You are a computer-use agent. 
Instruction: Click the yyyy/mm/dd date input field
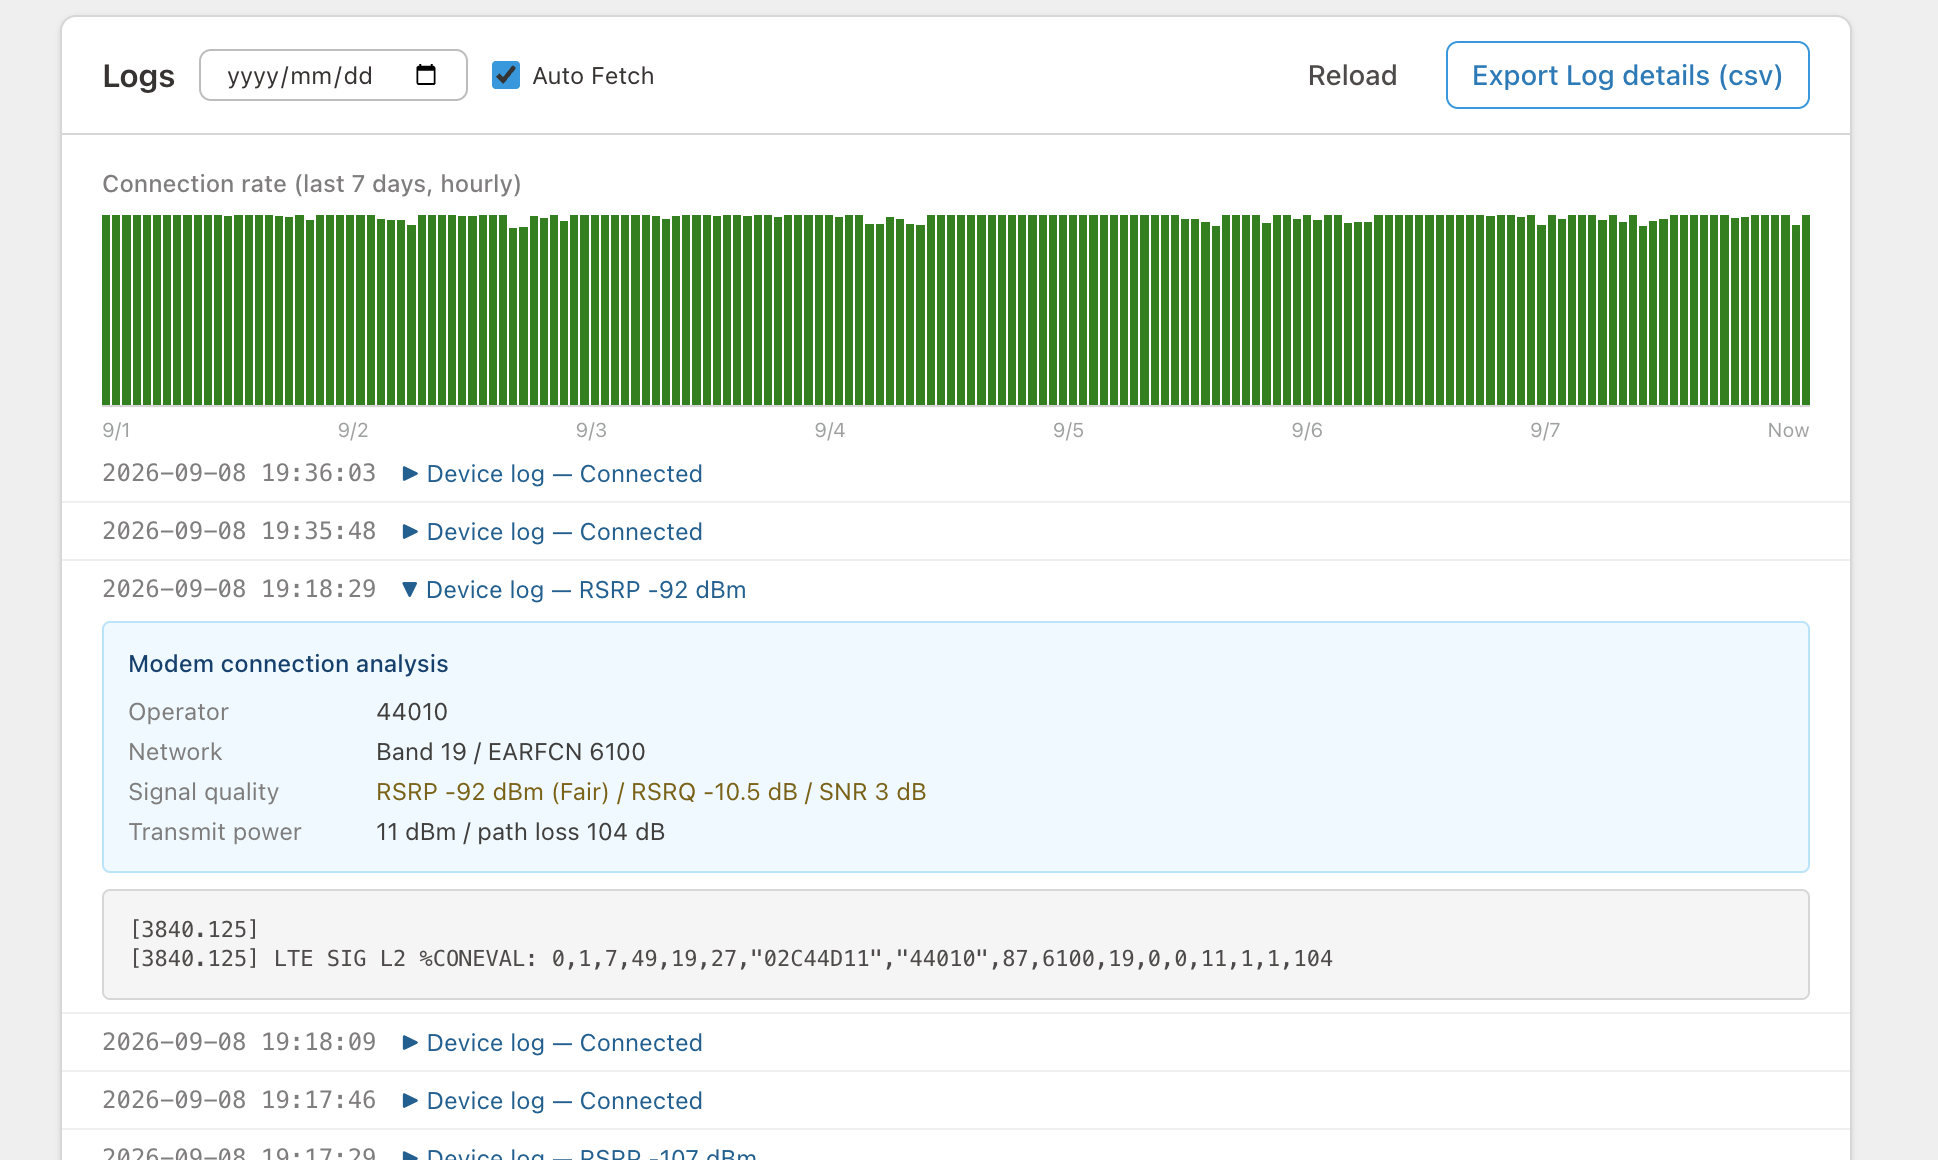coord(333,75)
